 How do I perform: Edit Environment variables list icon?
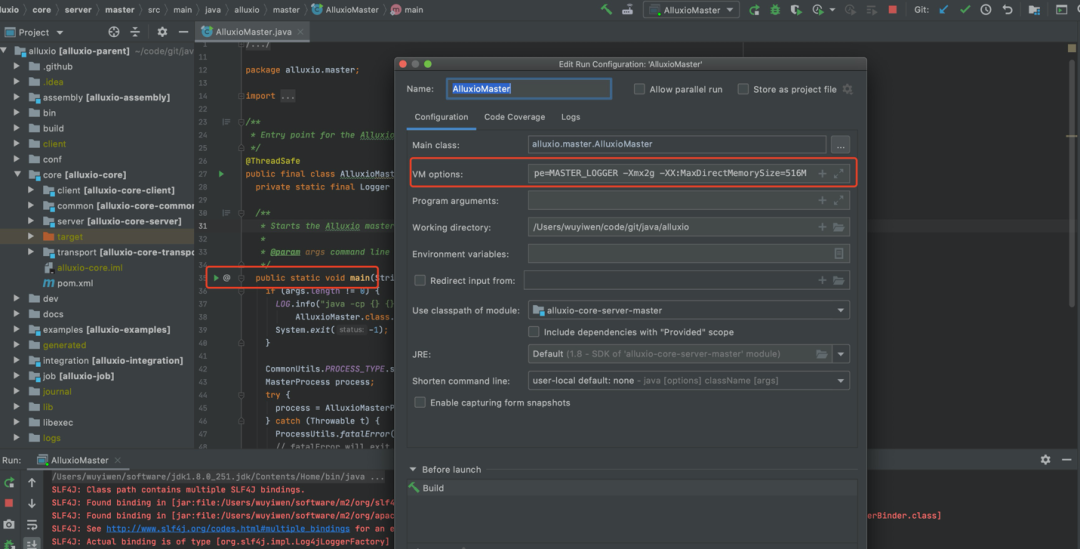coord(838,253)
